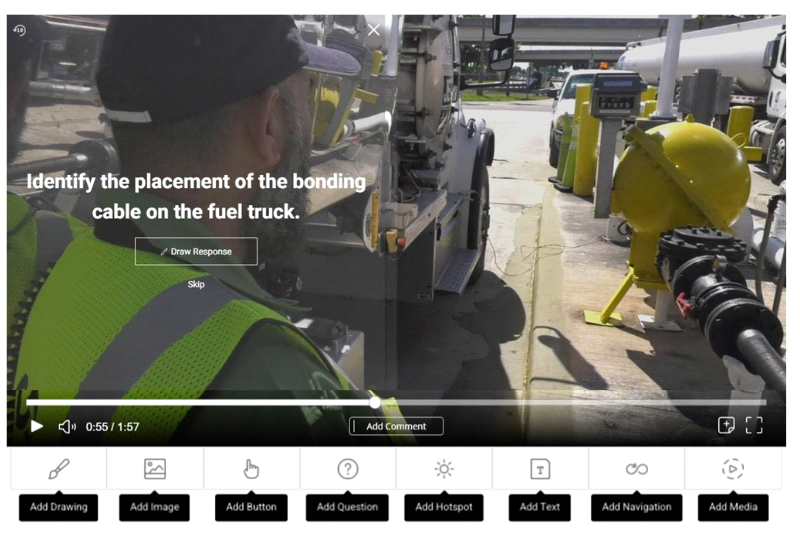Click the hand pointer icon above Add Button
This screenshot has width=800, height=543.
(x=251, y=469)
